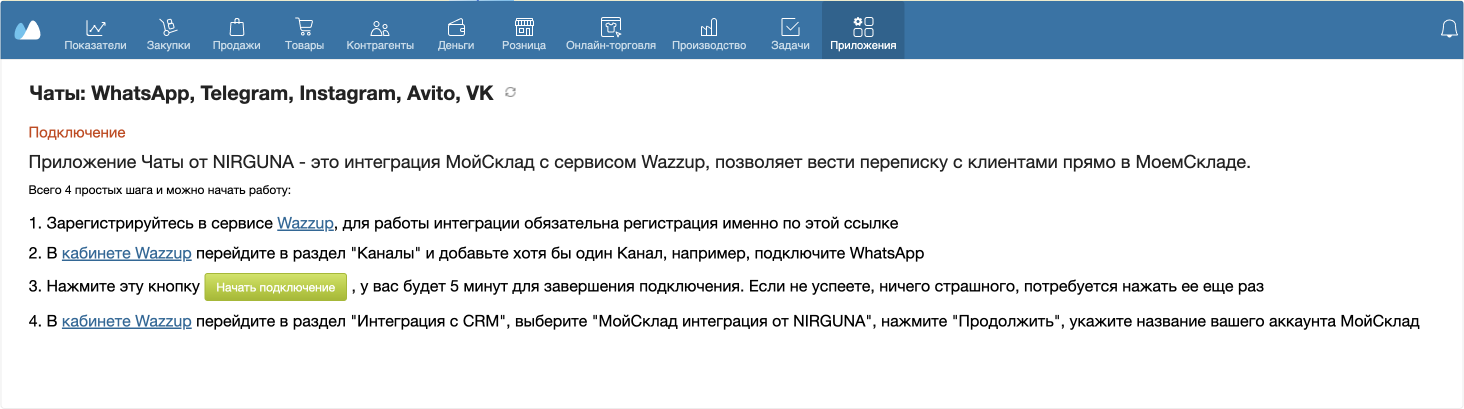The width and height of the screenshot is (1464, 409).
Task: Open the Товары cart section
Action: click(304, 33)
